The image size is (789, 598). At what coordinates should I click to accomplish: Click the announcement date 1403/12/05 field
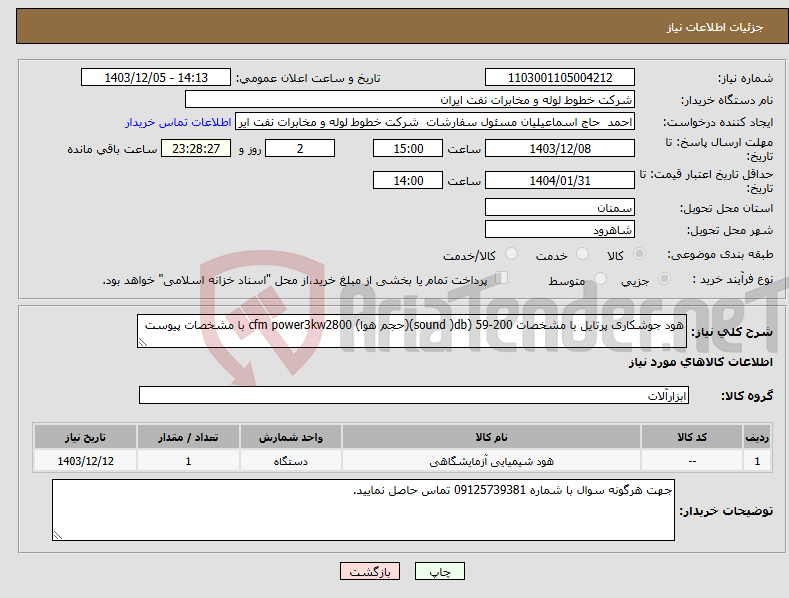click(156, 78)
